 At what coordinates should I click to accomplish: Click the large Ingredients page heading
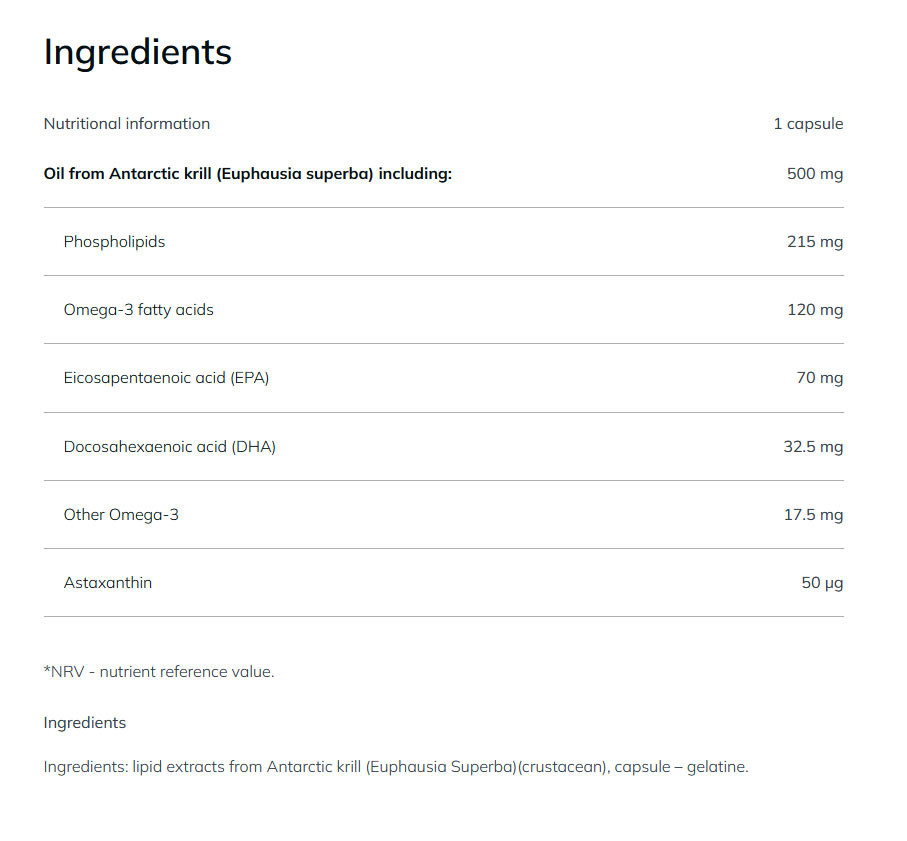click(x=137, y=52)
